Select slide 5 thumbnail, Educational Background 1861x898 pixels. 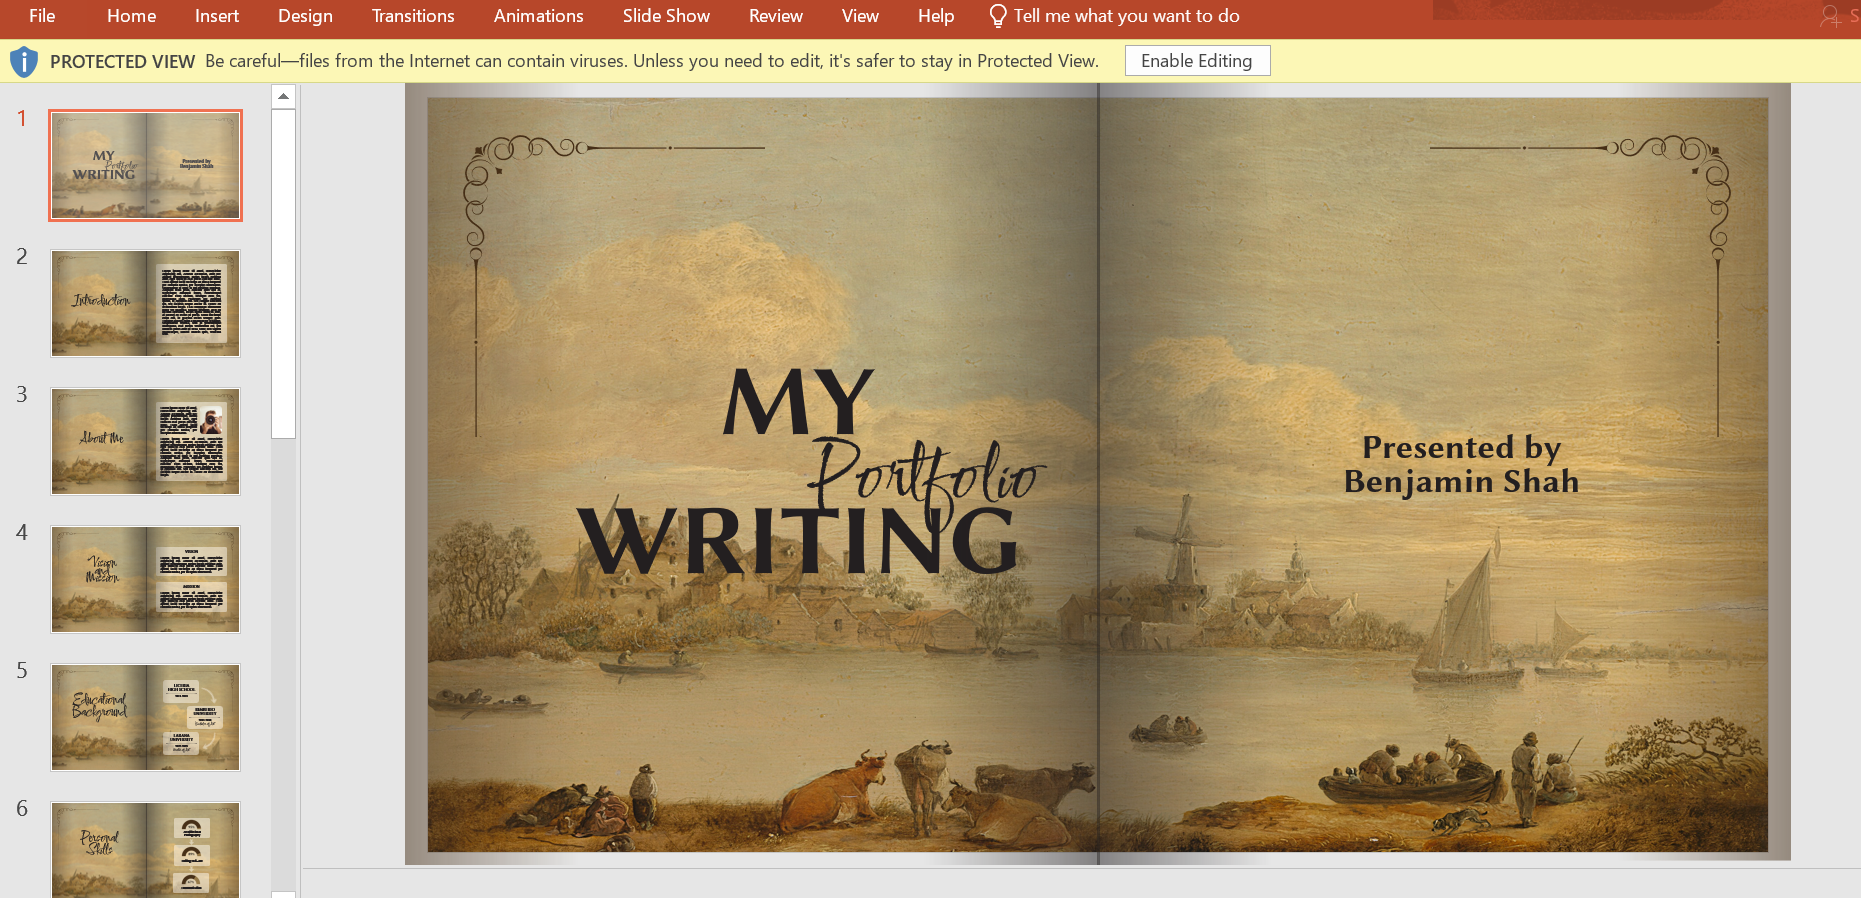146,718
